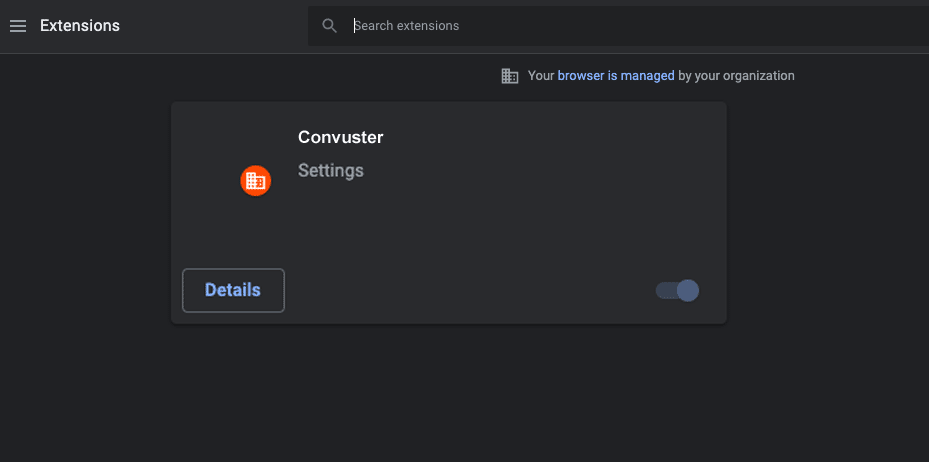This screenshot has height=462, width=929.
Task: Click the Extensions page title
Action: pyautogui.click(x=80, y=26)
